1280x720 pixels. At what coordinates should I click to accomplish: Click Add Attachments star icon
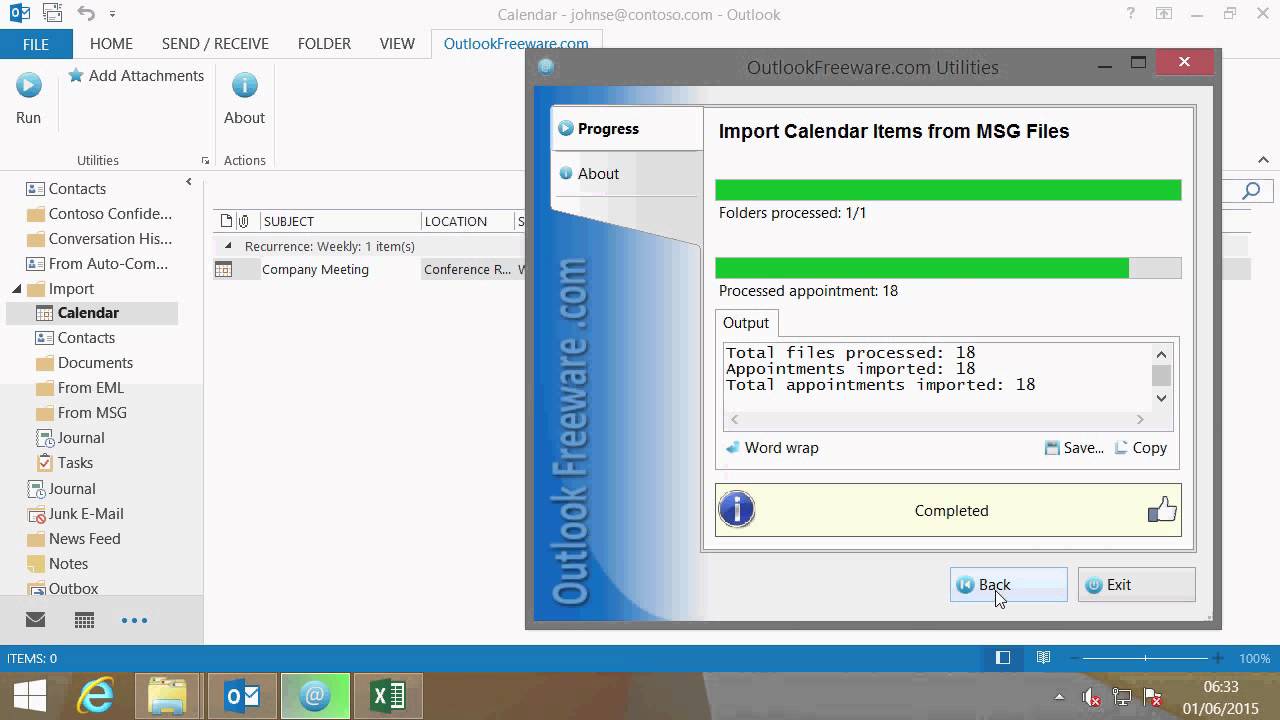point(76,75)
